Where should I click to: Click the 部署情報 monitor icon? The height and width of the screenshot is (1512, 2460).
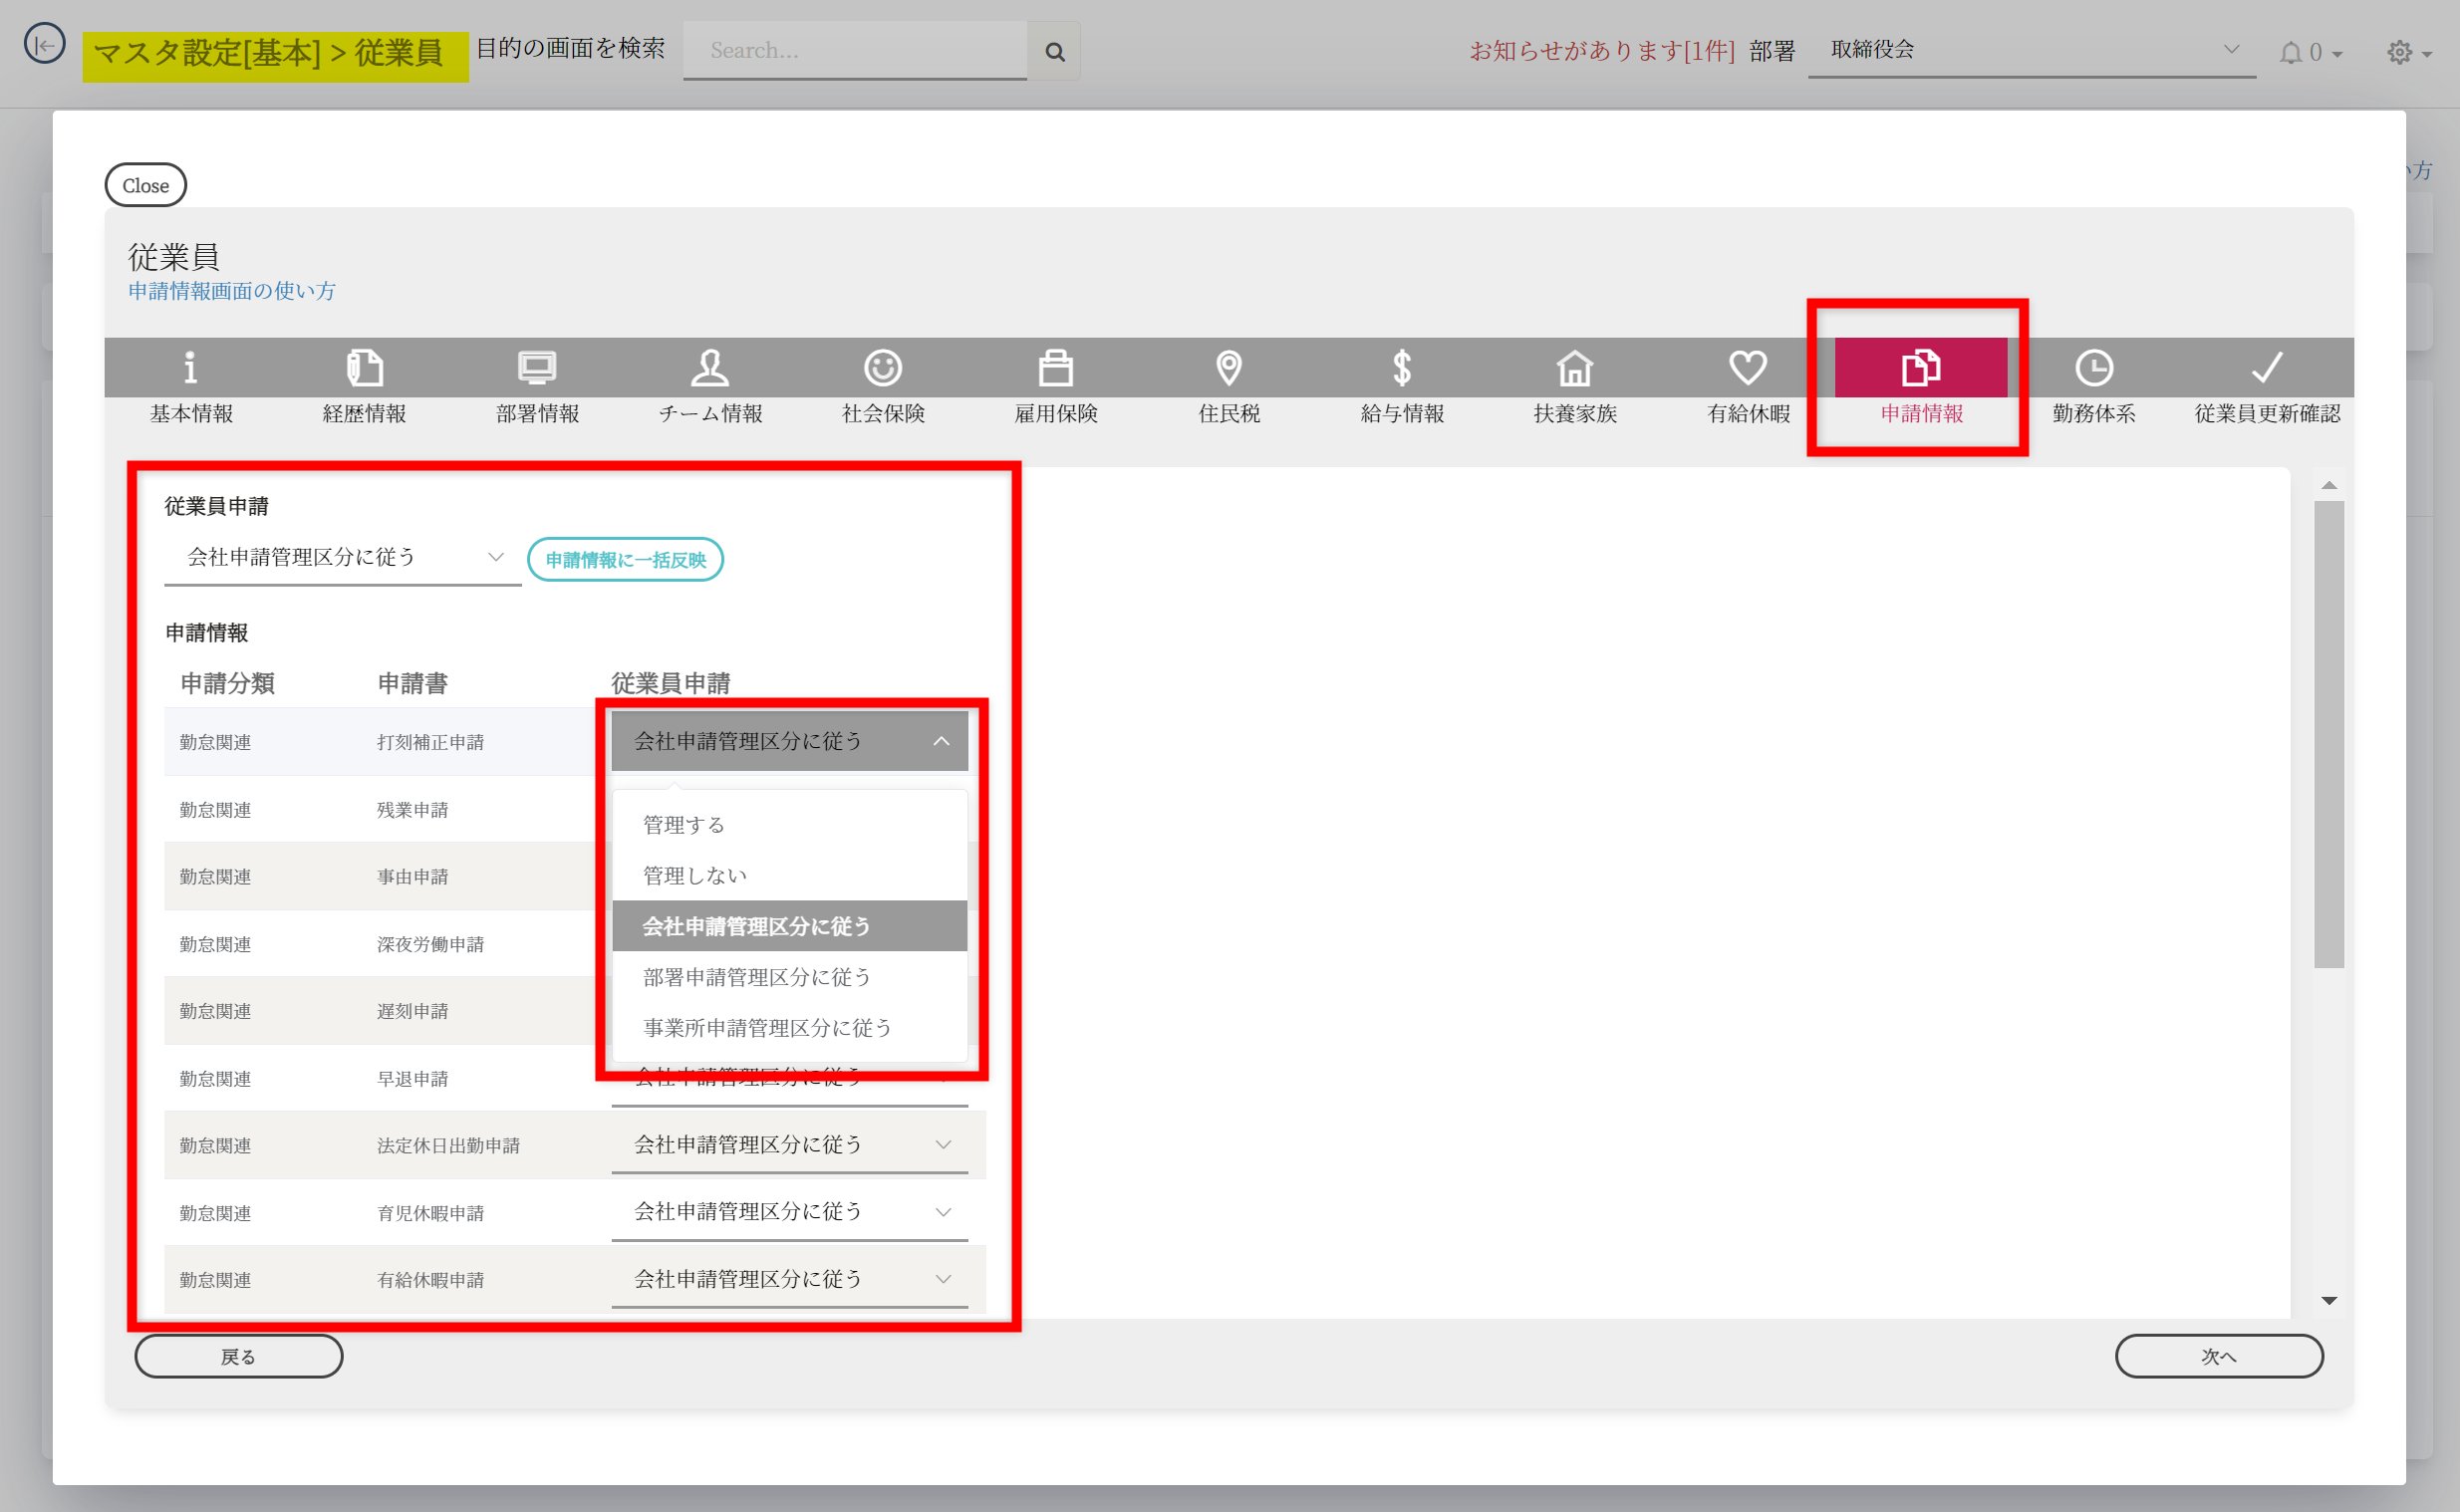(x=537, y=368)
